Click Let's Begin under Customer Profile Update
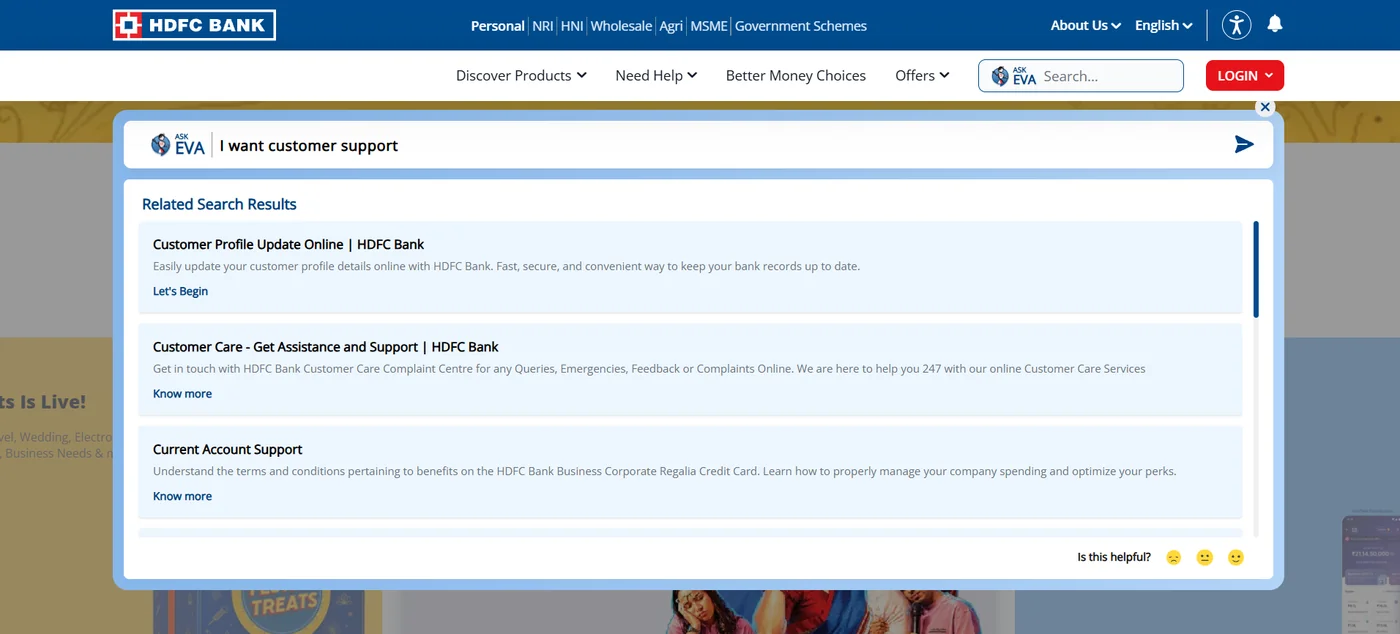 coord(180,291)
